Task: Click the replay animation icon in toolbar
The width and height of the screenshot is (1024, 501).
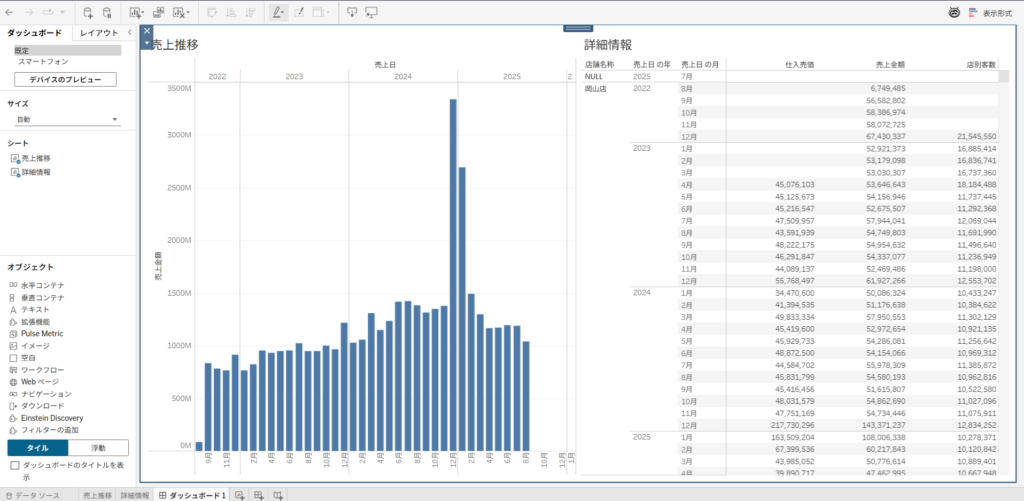Action: click(48, 12)
